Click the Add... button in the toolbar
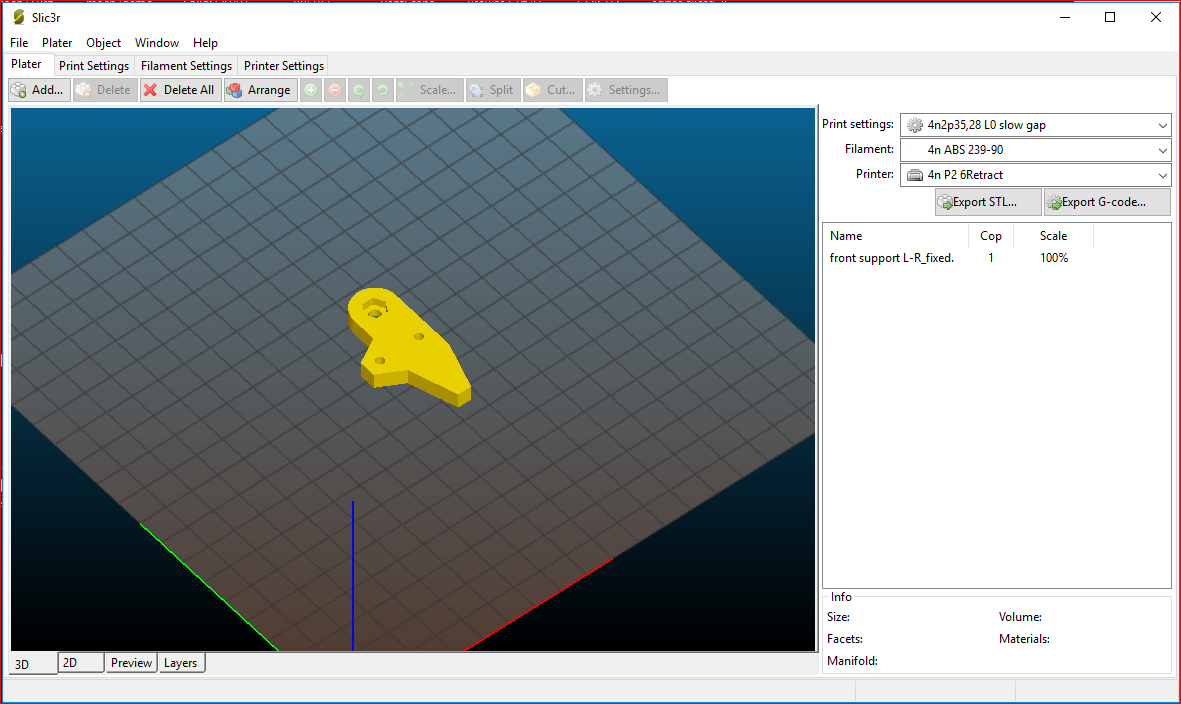The width and height of the screenshot is (1181, 704). coord(40,90)
